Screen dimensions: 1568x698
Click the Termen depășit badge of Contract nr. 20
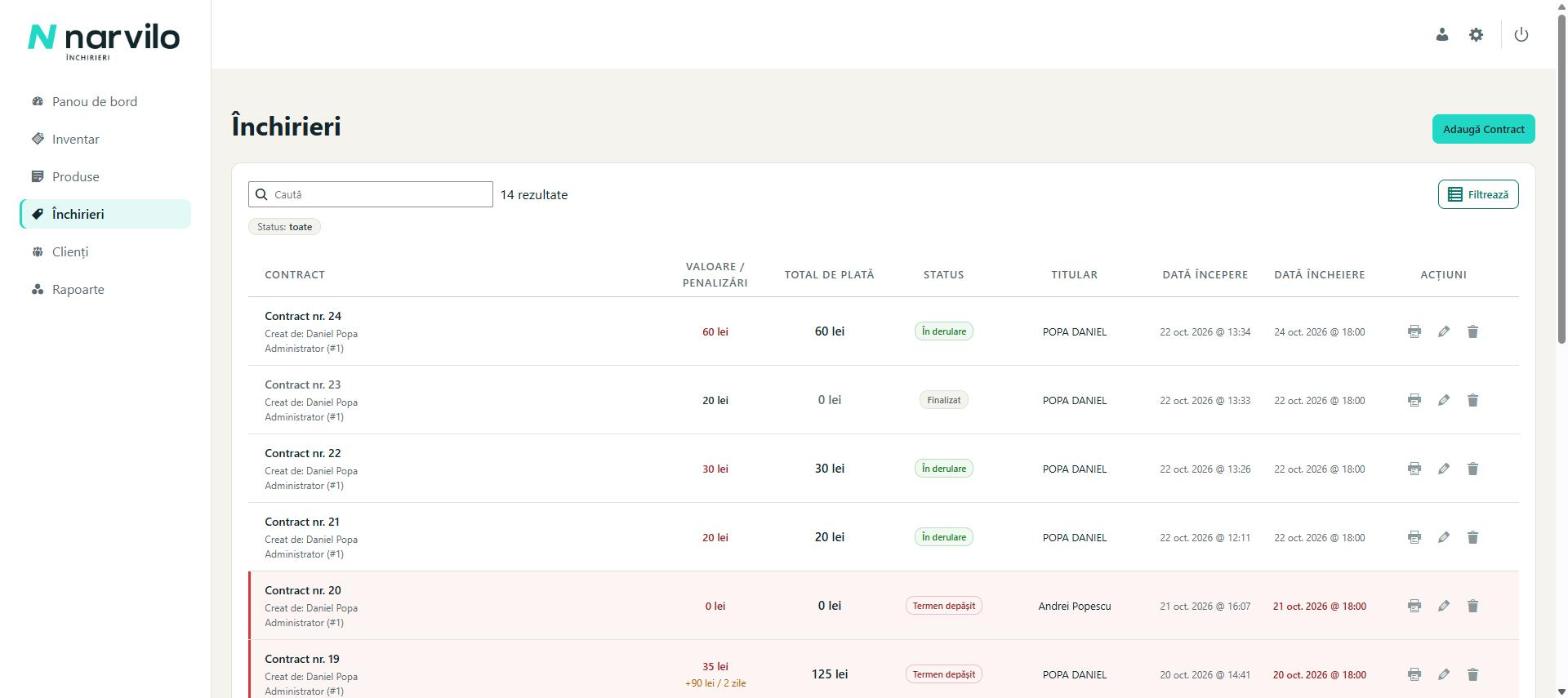[x=944, y=605]
